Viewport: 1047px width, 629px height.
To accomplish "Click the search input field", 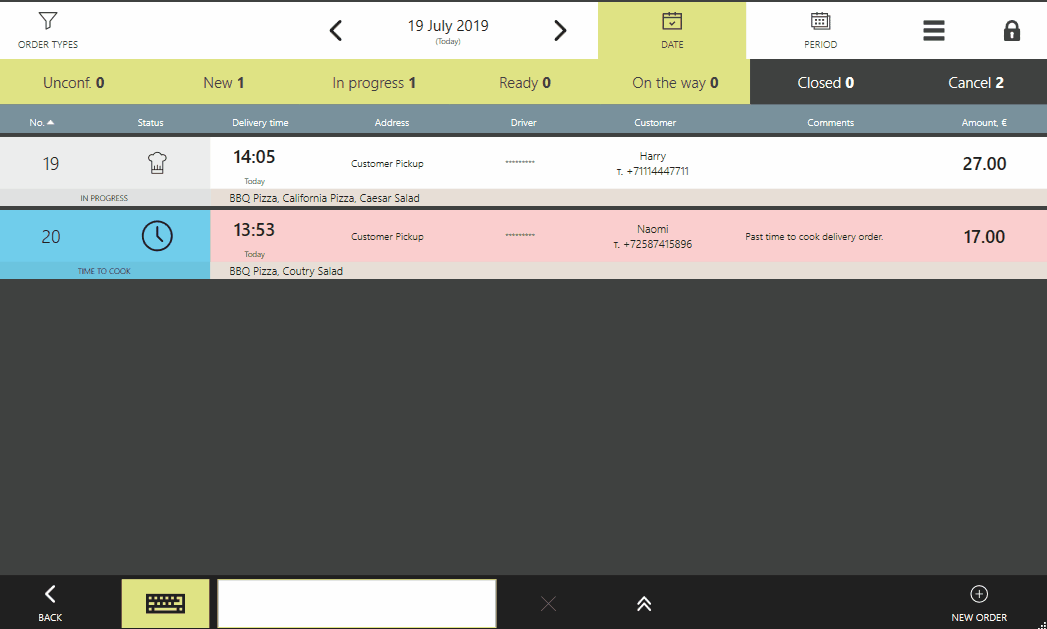I will coord(356,603).
